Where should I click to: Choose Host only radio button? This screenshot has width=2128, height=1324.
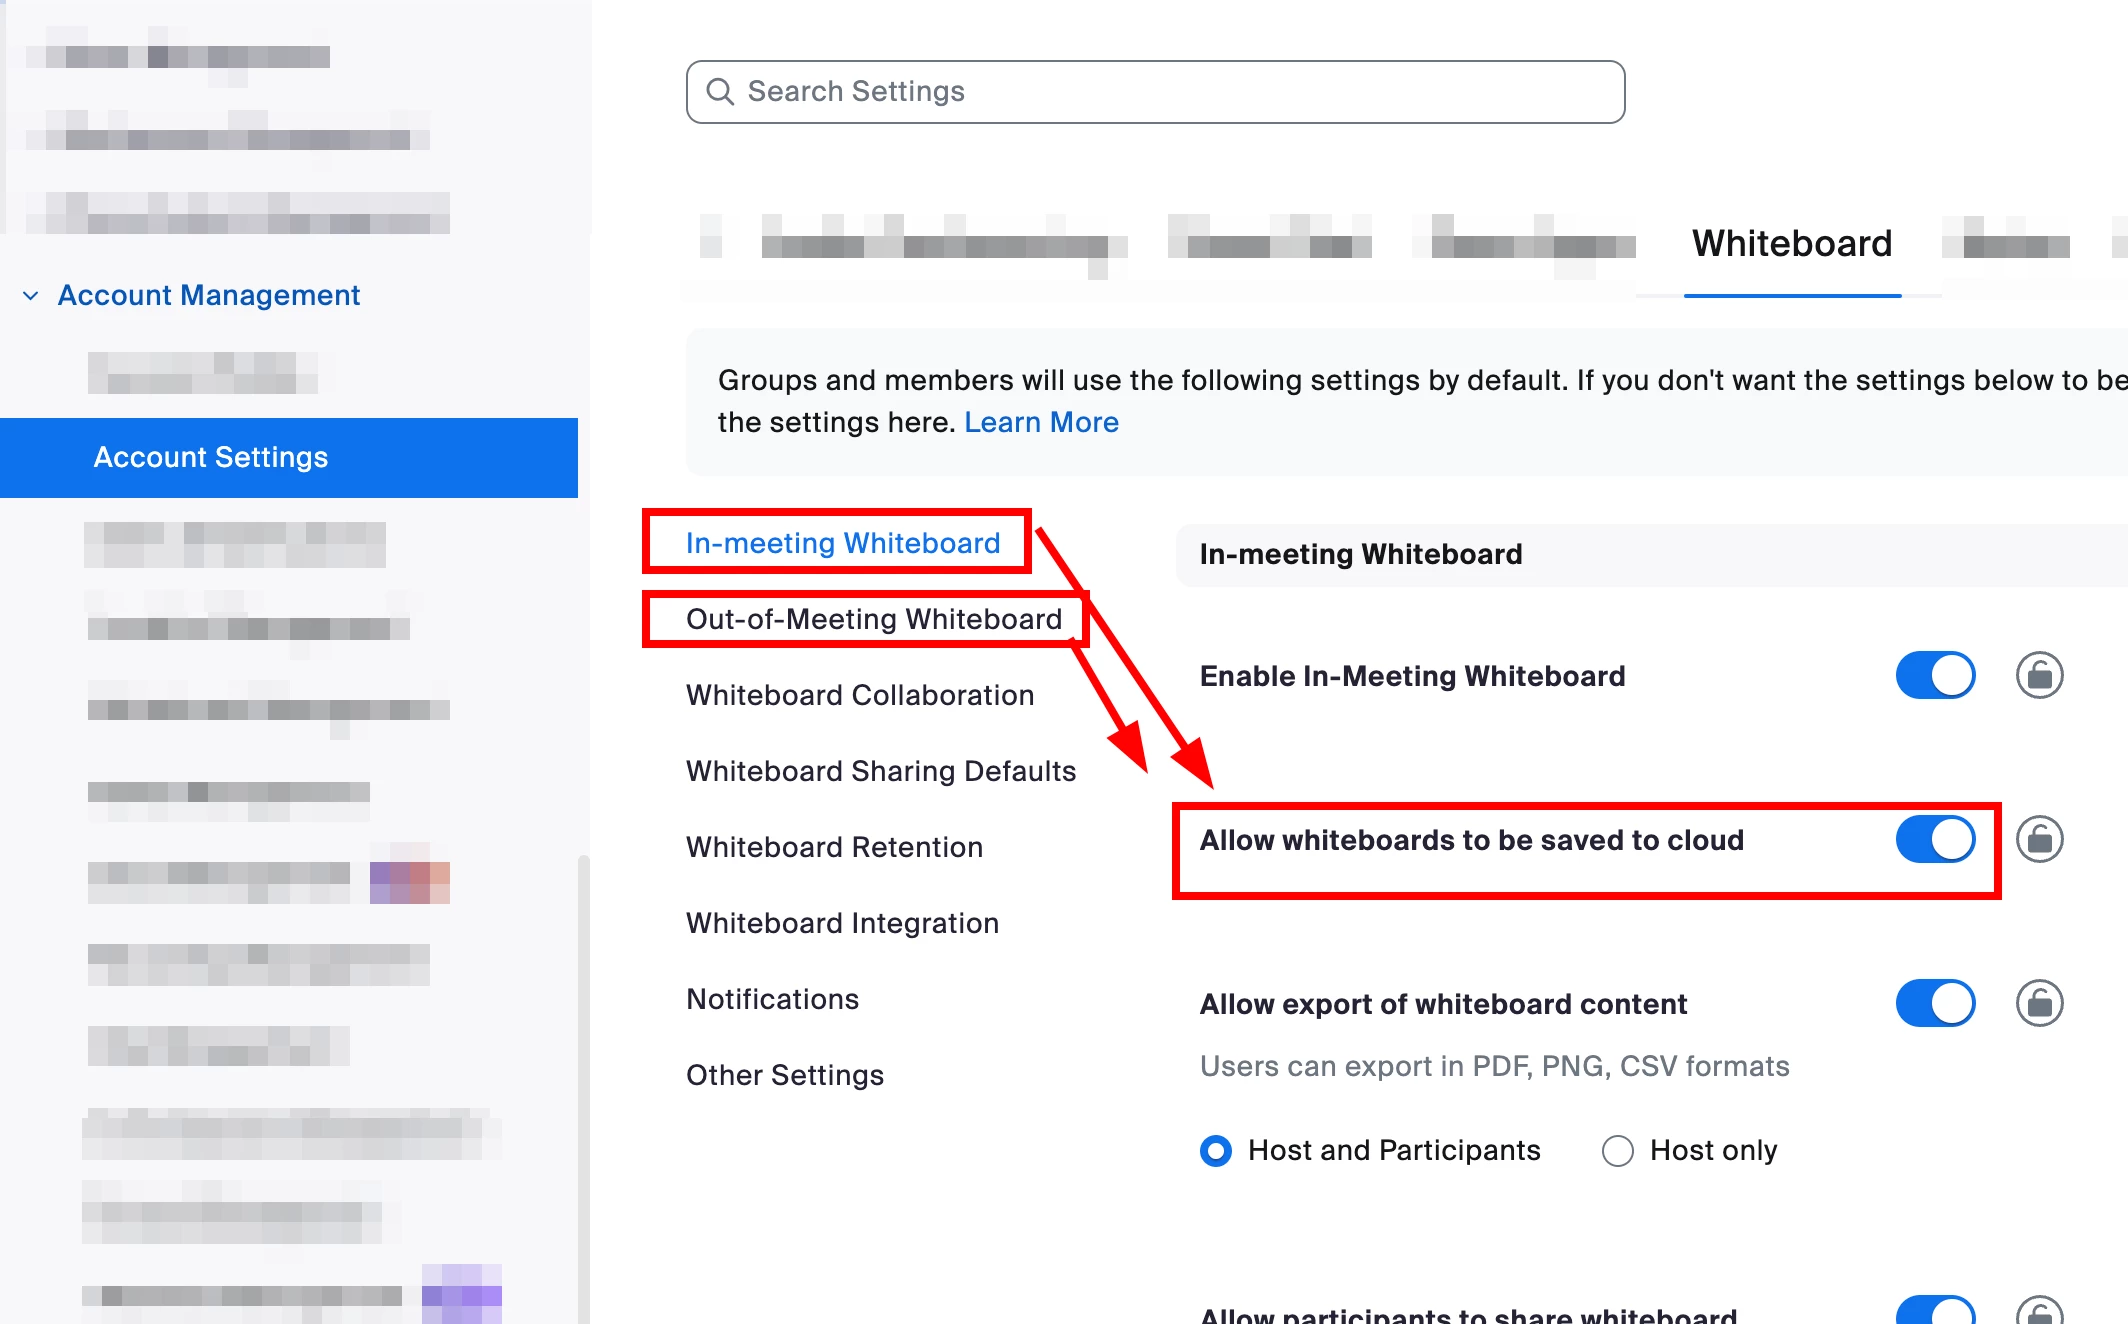1617,1151
